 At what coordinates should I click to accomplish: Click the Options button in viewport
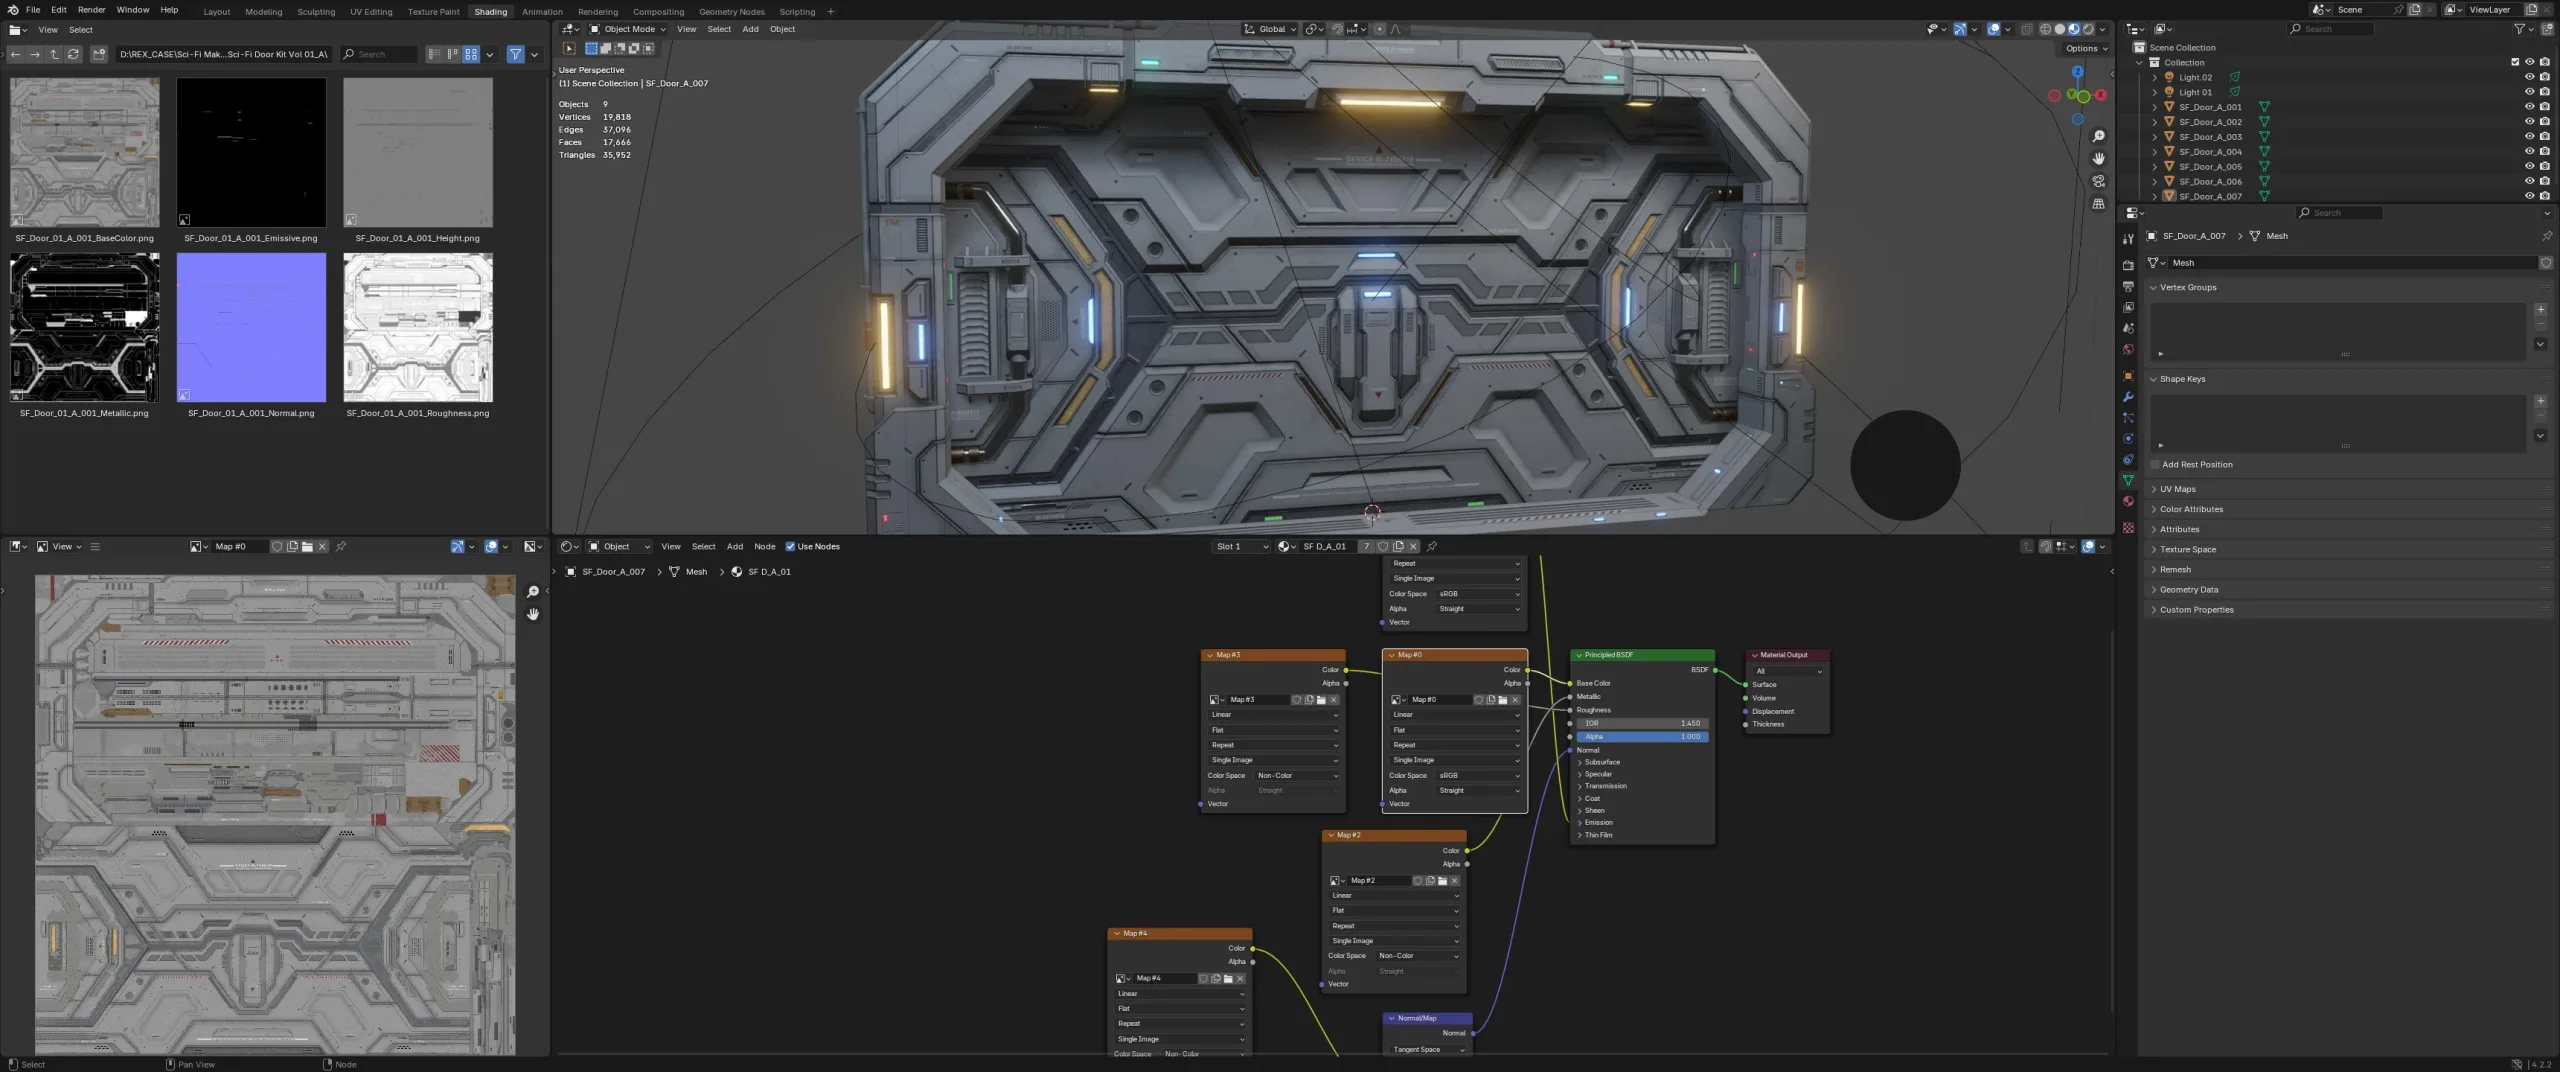pos(2086,48)
